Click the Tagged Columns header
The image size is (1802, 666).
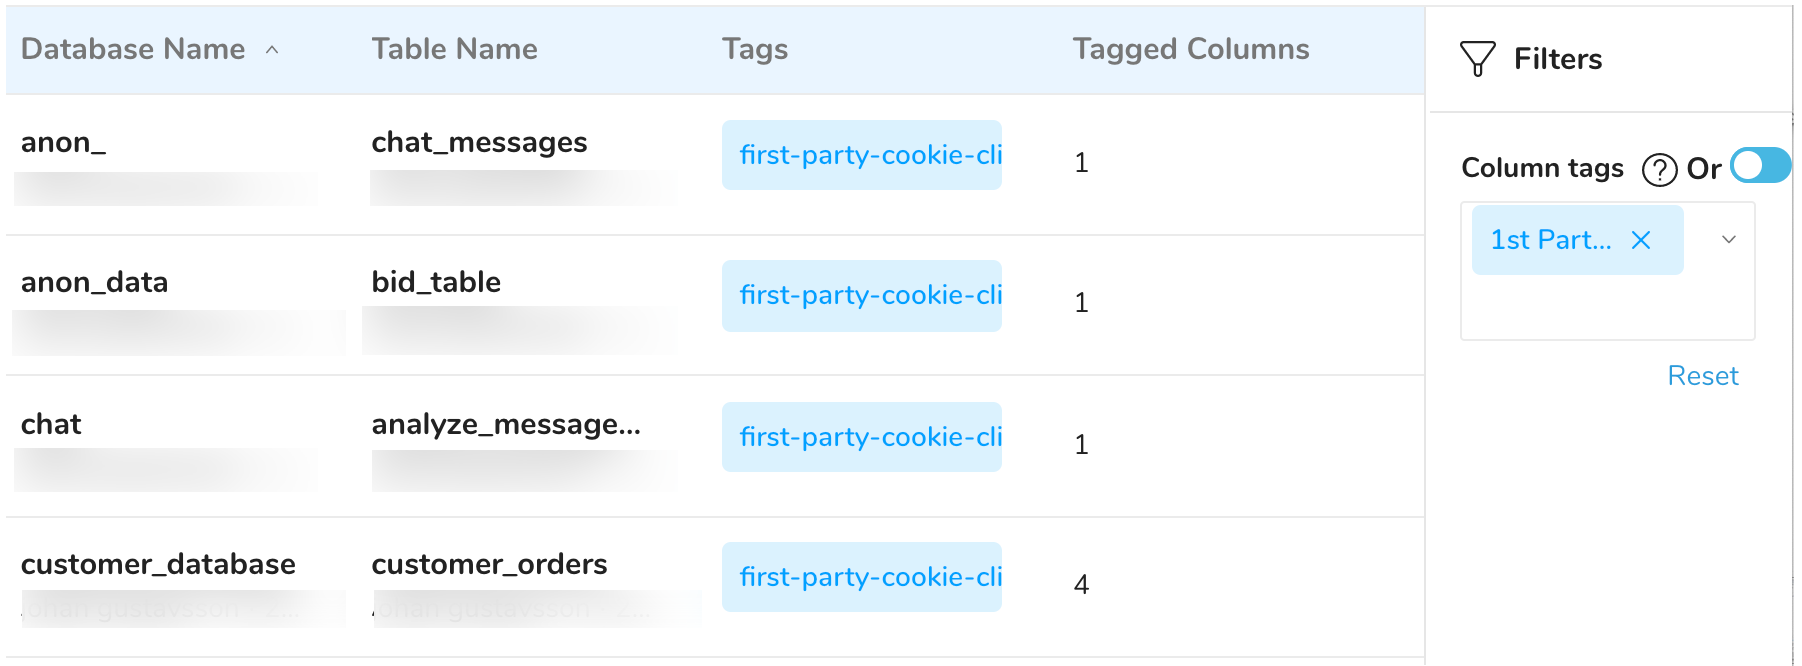[1190, 49]
